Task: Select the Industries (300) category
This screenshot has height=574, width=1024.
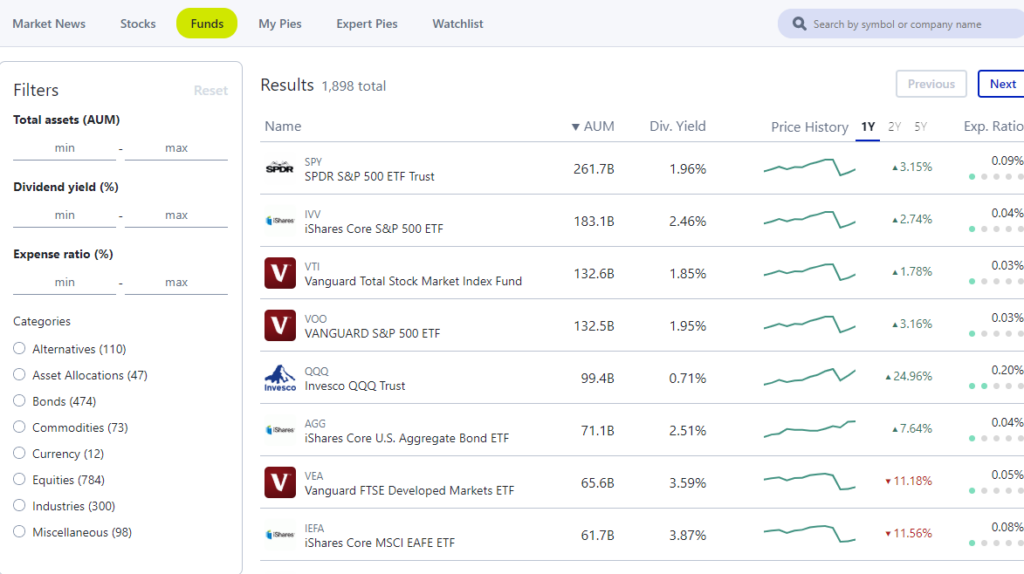Action: coord(19,505)
